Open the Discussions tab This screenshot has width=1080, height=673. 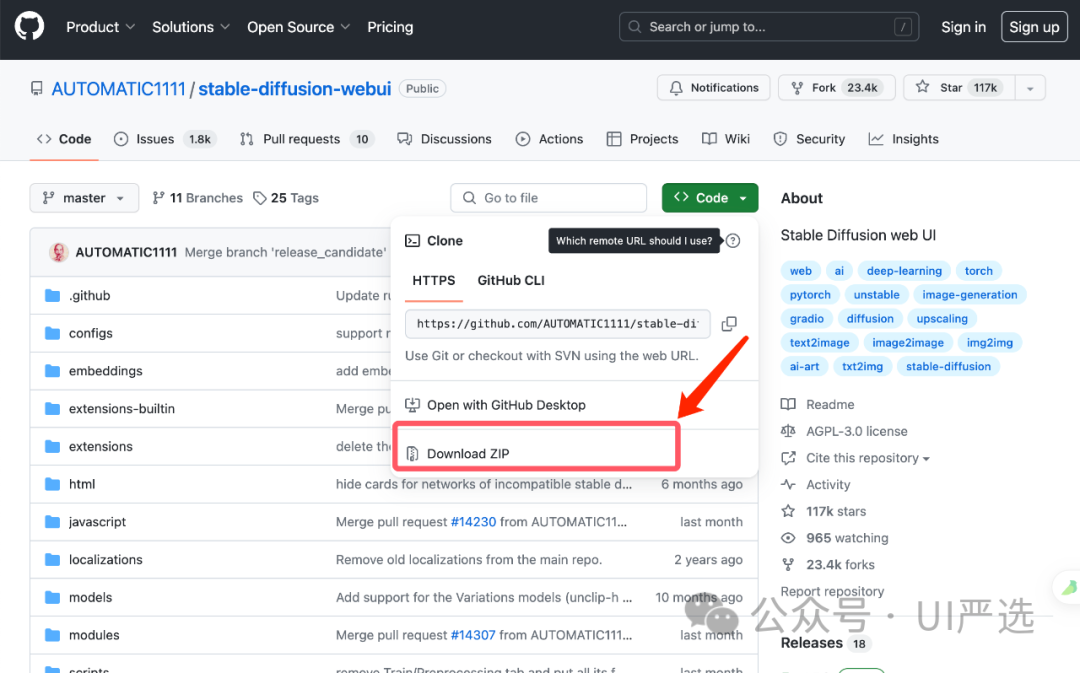(x=444, y=139)
